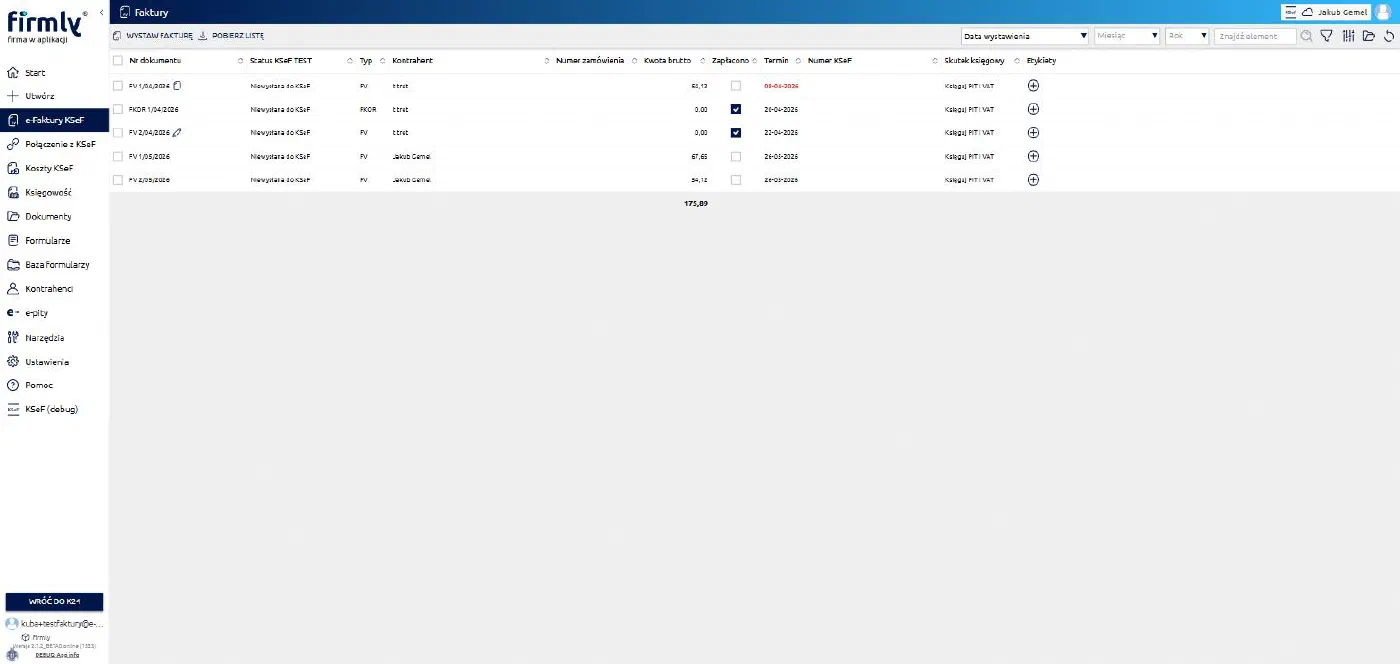Image resolution: width=1400 pixels, height=664 pixels.
Task: Select the FV 1/04/2026 row checkbox
Action: [x=118, y=86]
